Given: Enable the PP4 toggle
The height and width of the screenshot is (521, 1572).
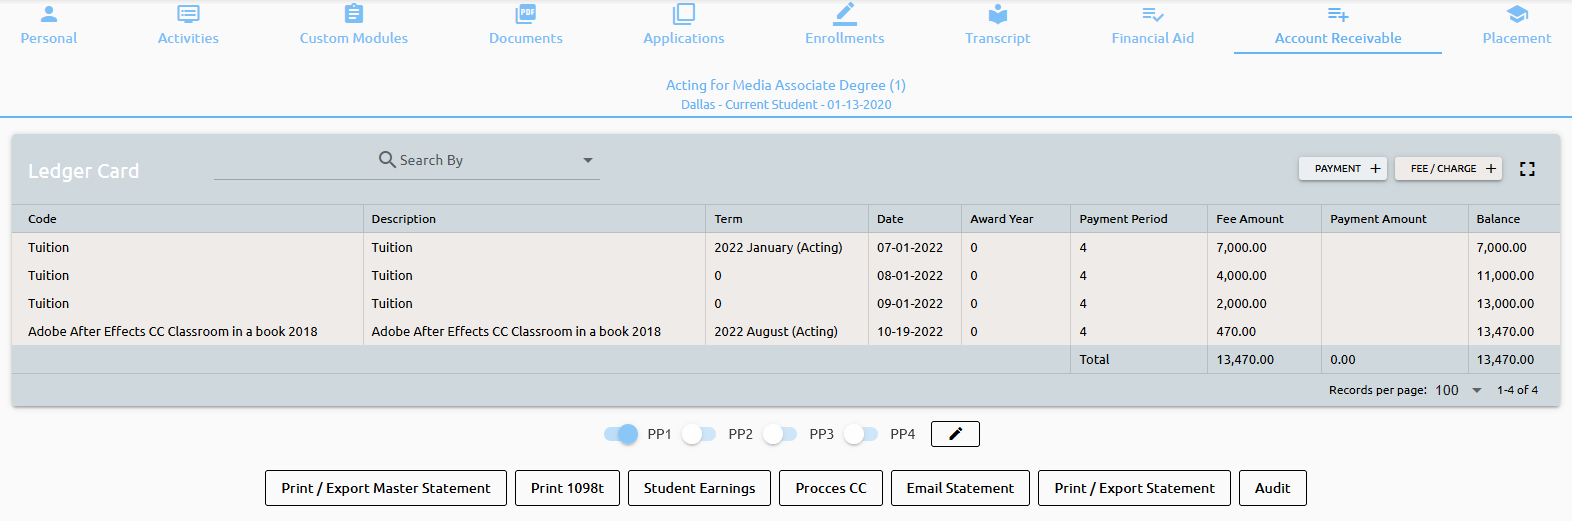Looking at the screenshot, I should click(861, 434).
